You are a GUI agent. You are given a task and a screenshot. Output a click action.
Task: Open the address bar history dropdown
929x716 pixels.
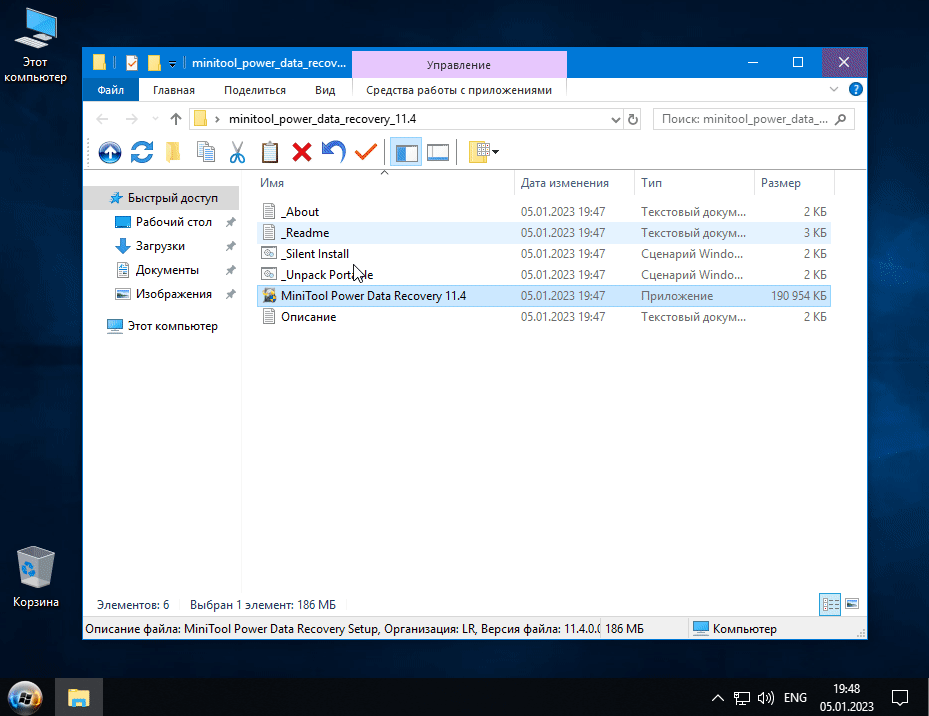[x=616, y=120]
